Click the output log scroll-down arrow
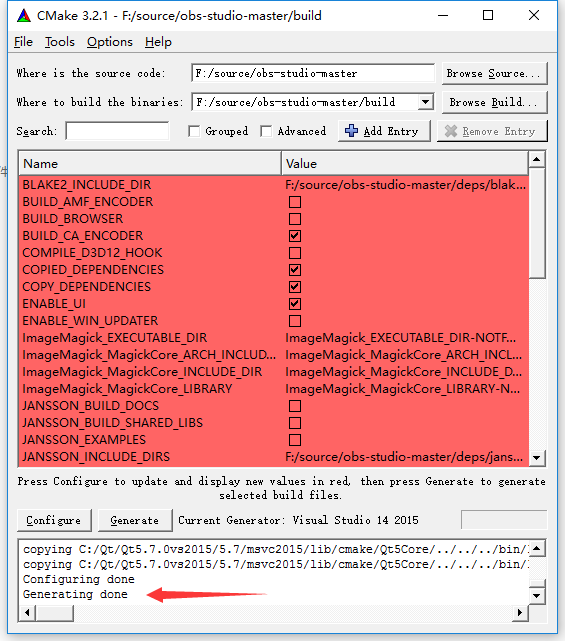The image size is (565, 641). (x=537, y=596)
